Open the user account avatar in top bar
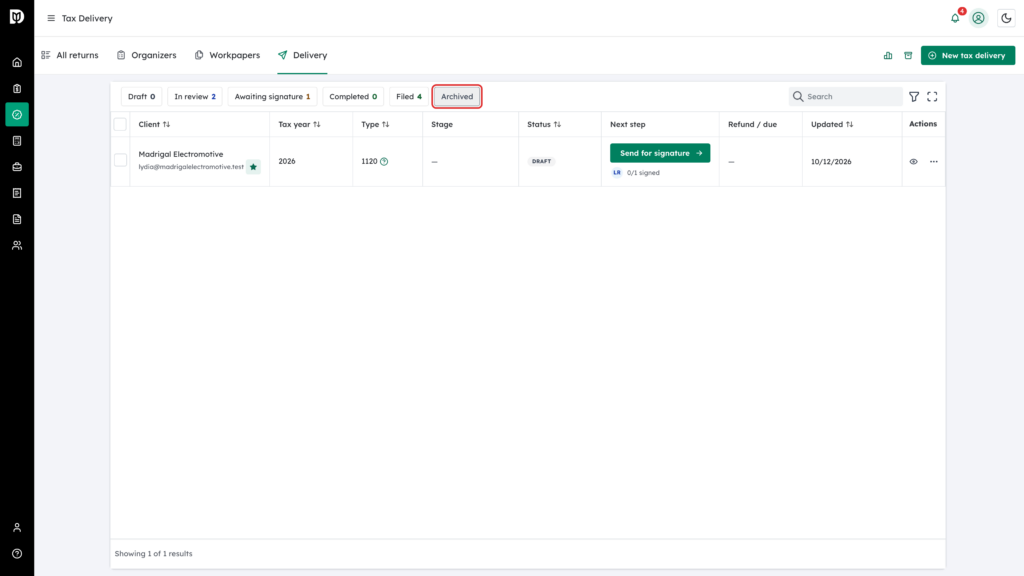 click(978, 18)
